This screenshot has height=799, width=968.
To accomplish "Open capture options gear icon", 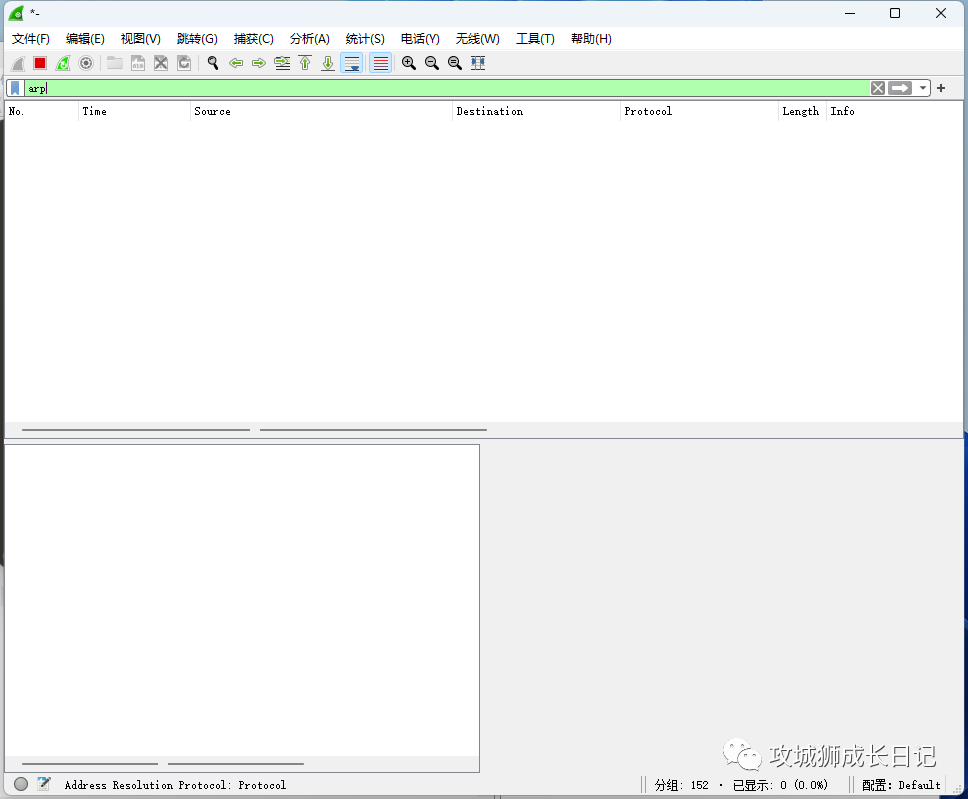I will click(x=86, y=63).
